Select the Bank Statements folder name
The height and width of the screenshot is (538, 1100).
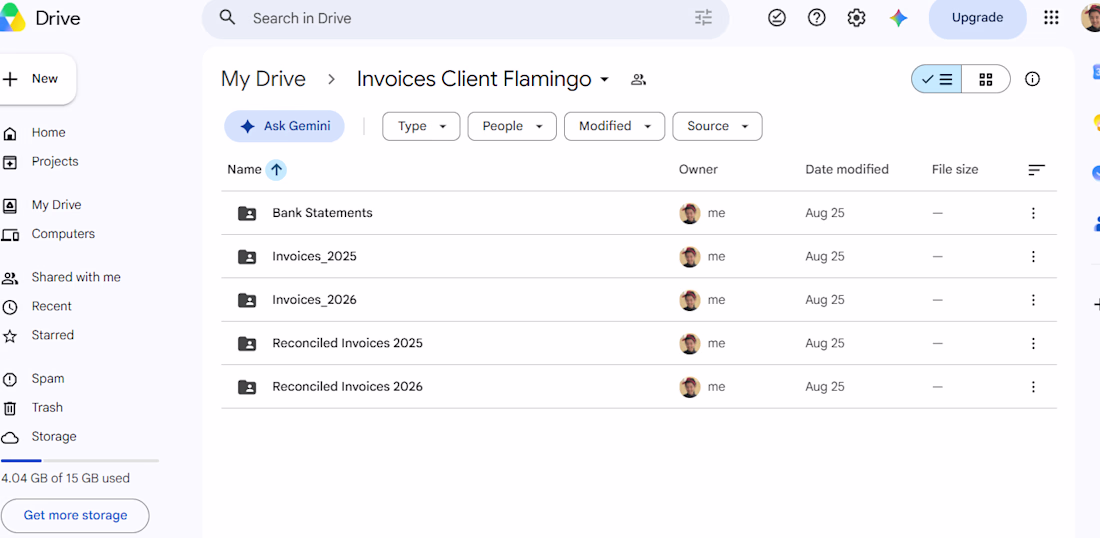pyautogui.click(x=322, y=213)
